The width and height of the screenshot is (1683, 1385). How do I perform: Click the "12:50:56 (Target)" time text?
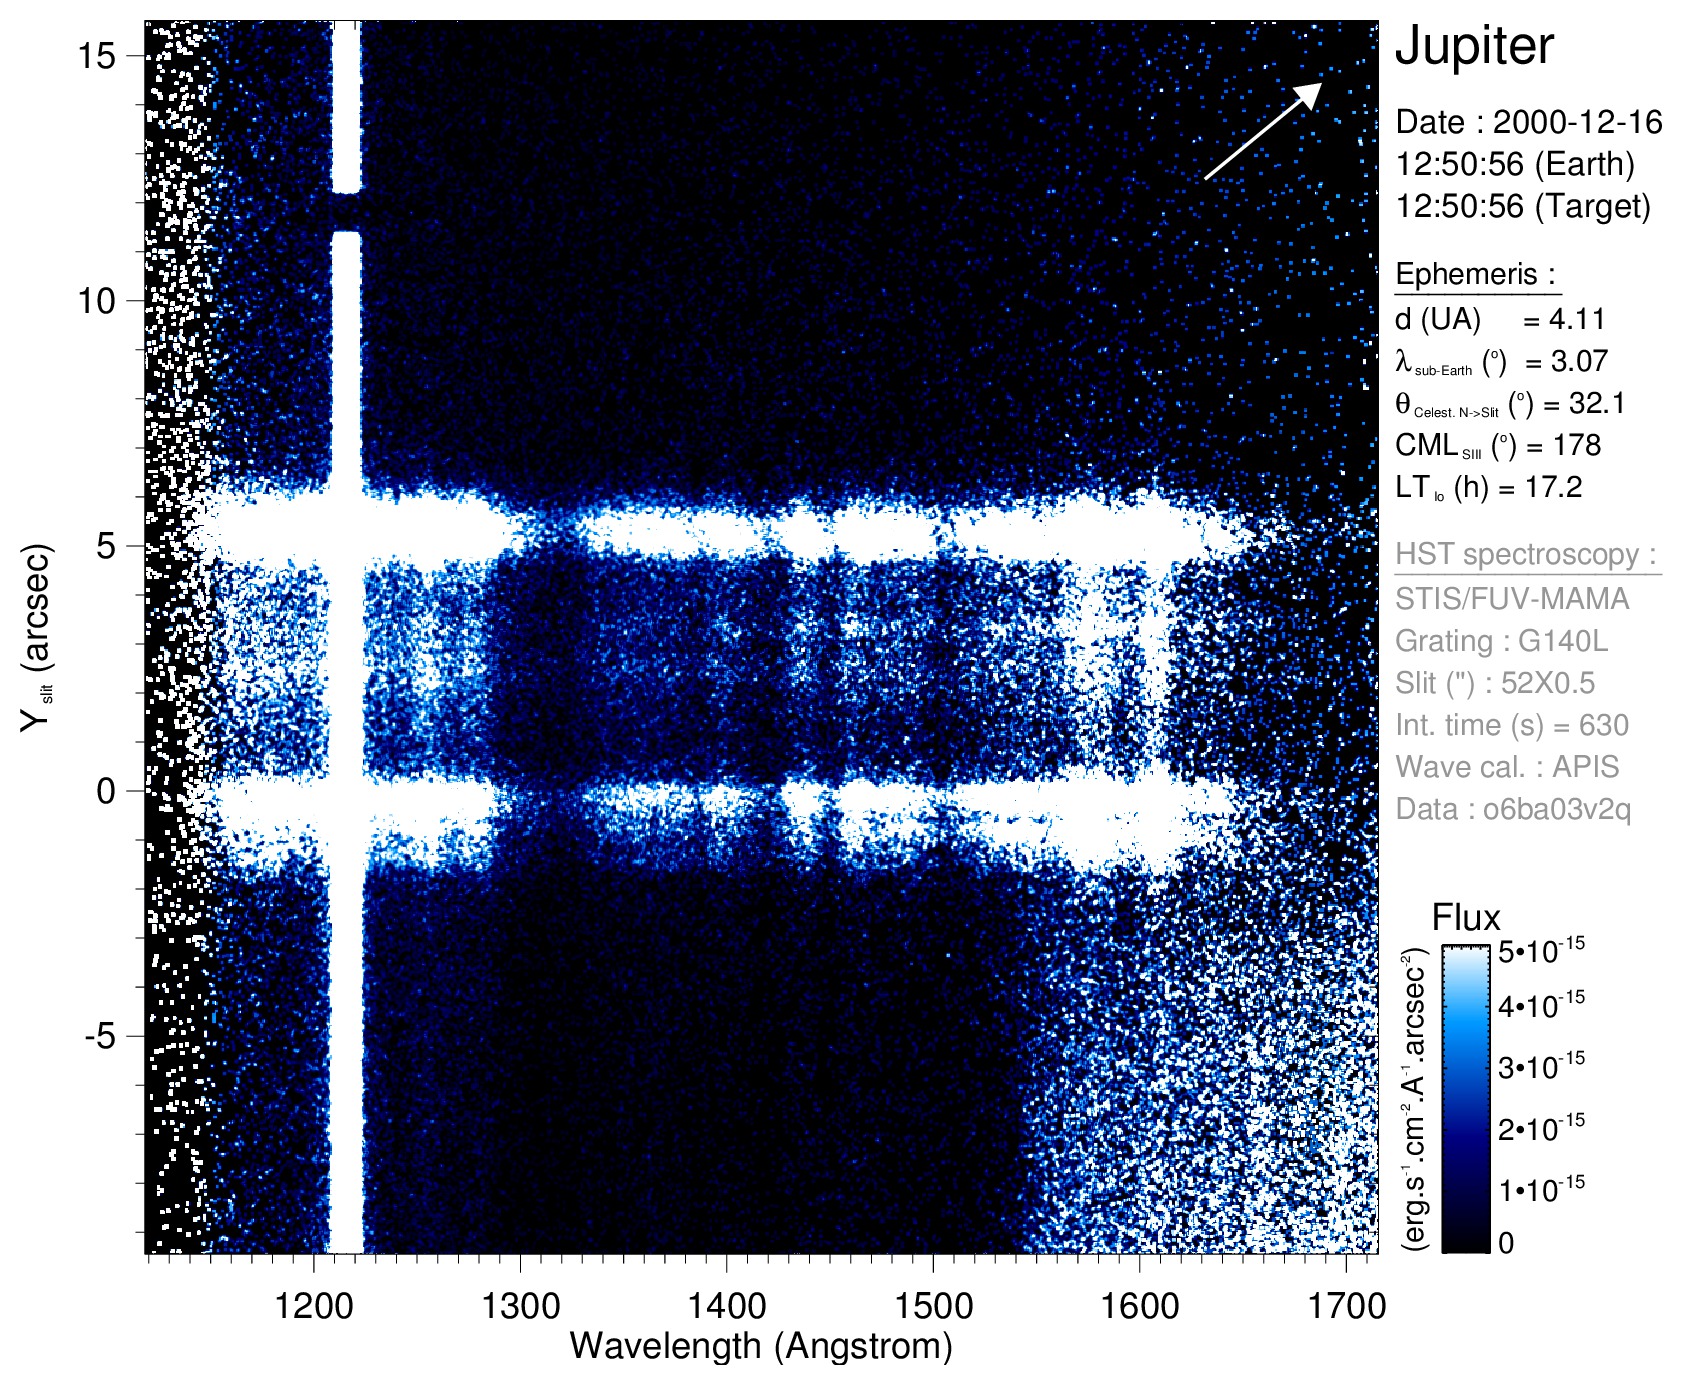1523,206
